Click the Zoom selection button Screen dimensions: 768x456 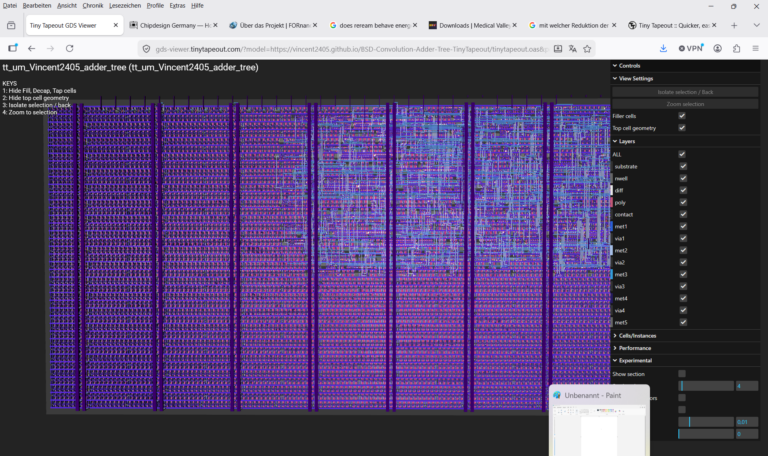click(x=685, y=104)
